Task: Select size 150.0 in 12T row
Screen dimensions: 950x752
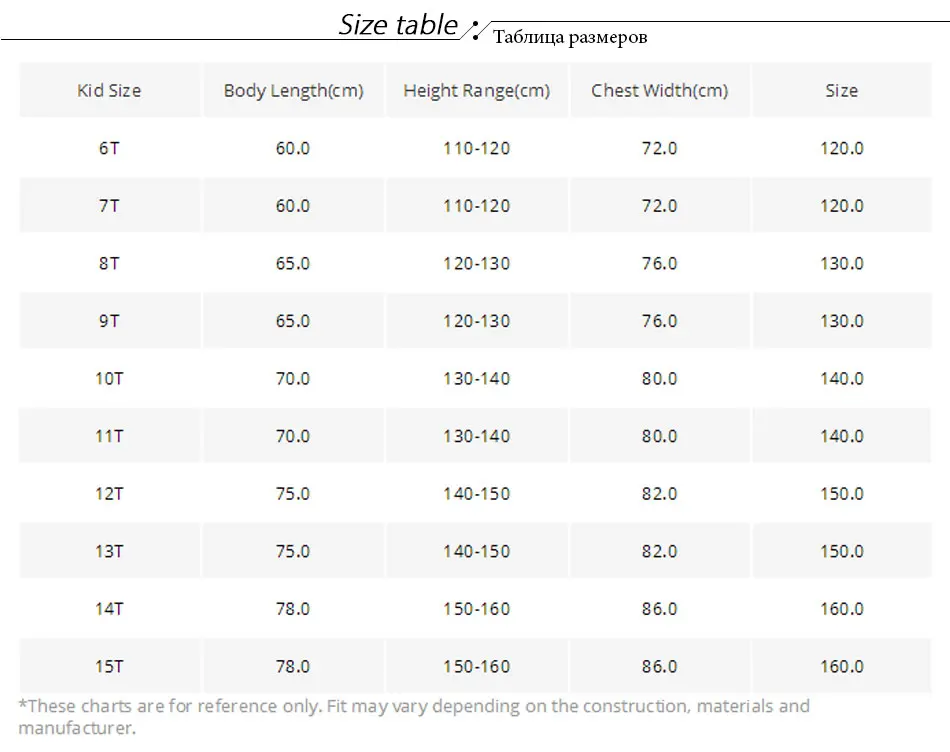Action: pos(842,493)
